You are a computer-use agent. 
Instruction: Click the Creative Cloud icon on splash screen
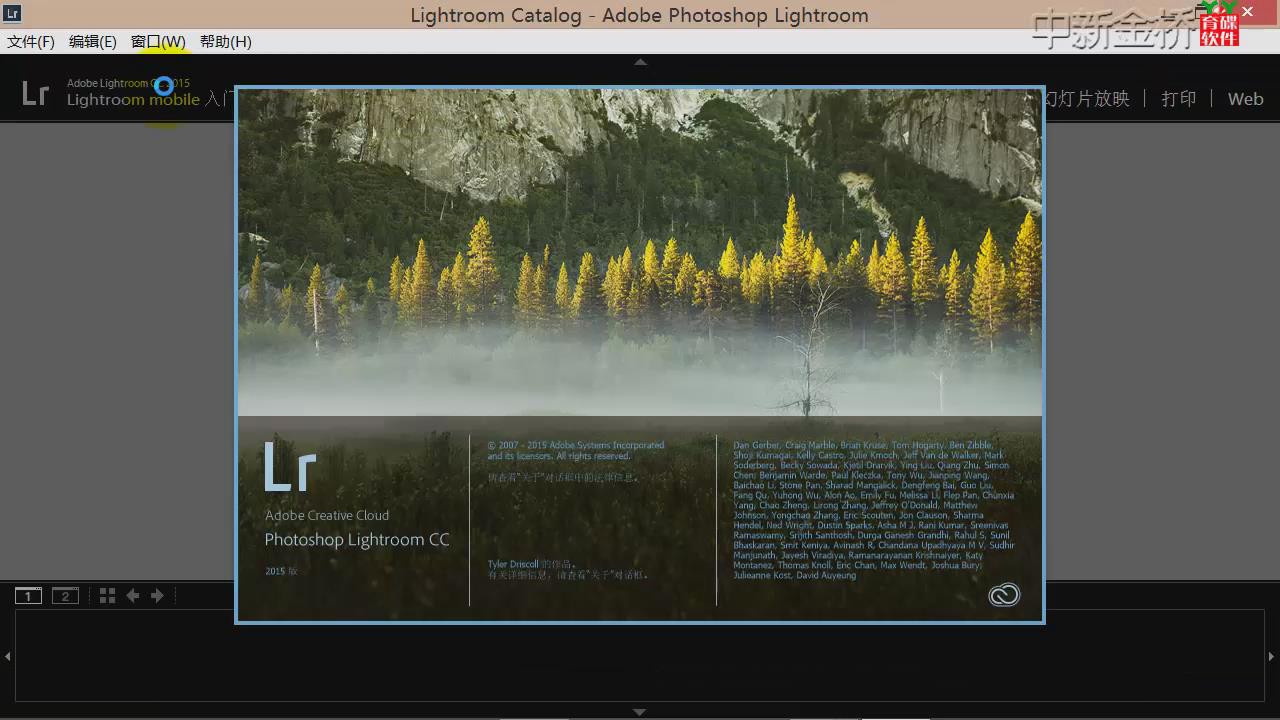coord(1004,595)
